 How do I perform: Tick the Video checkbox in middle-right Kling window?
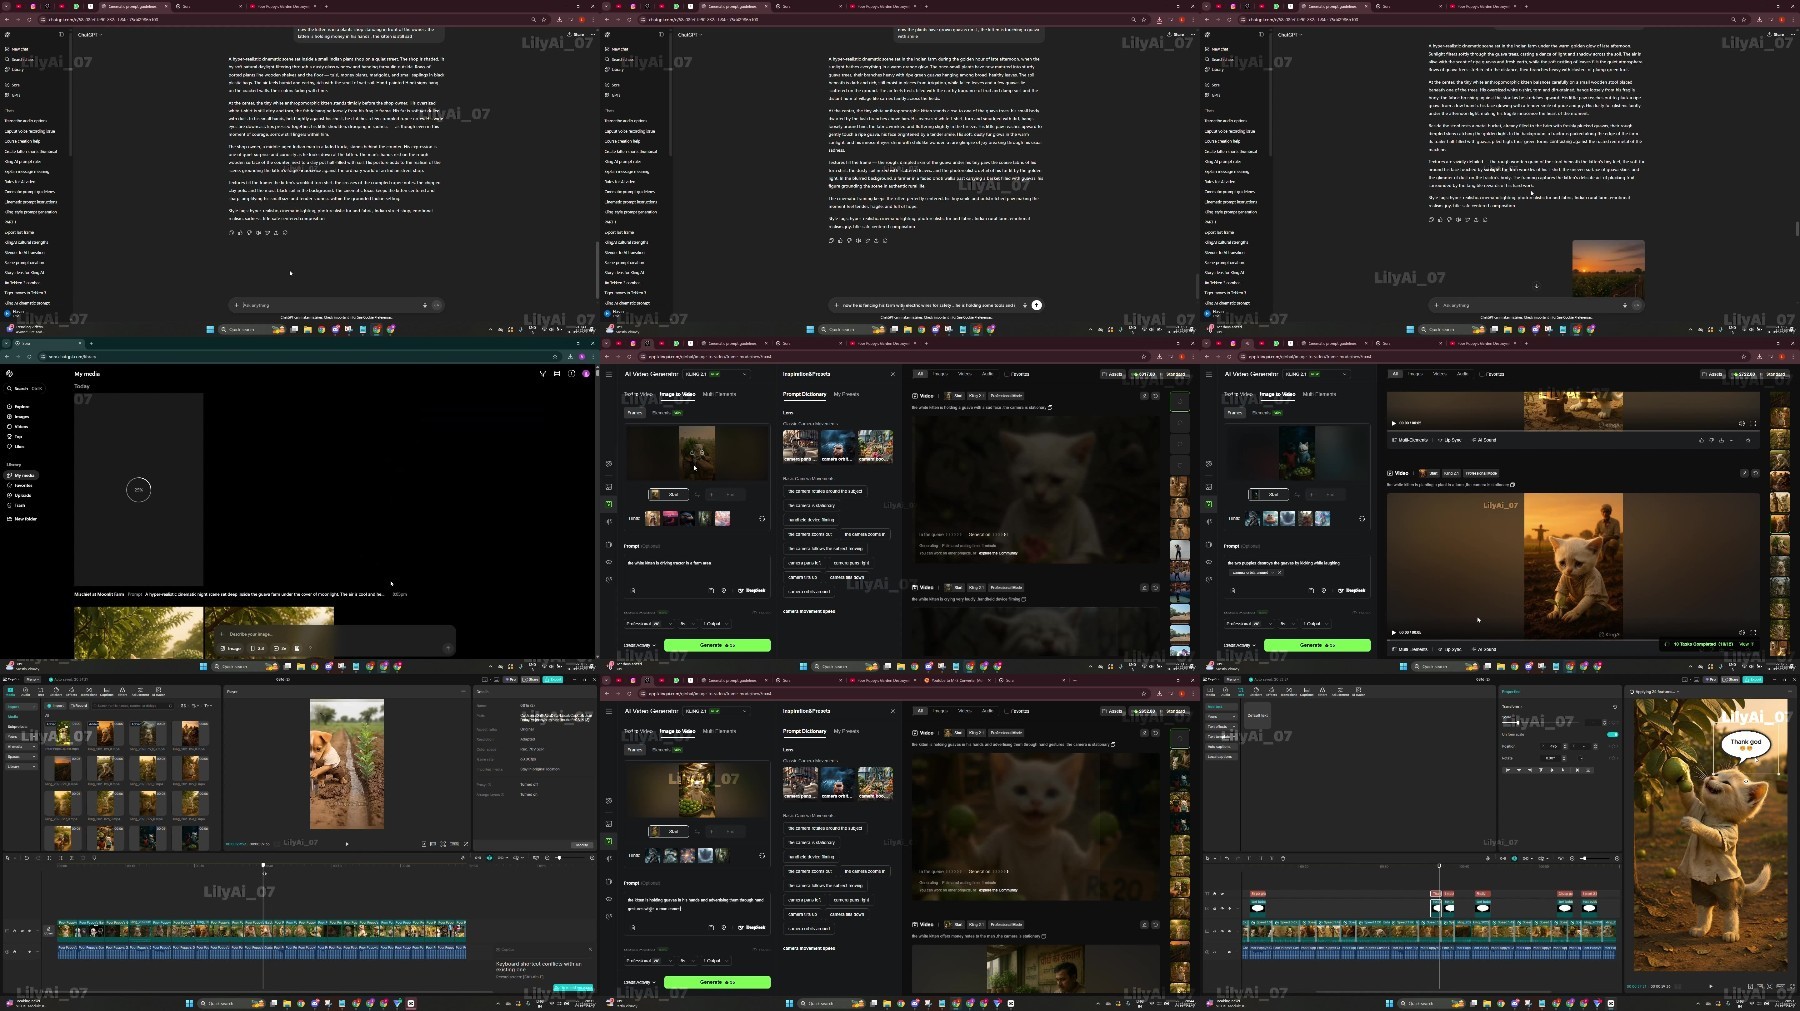click(1390, 473)
